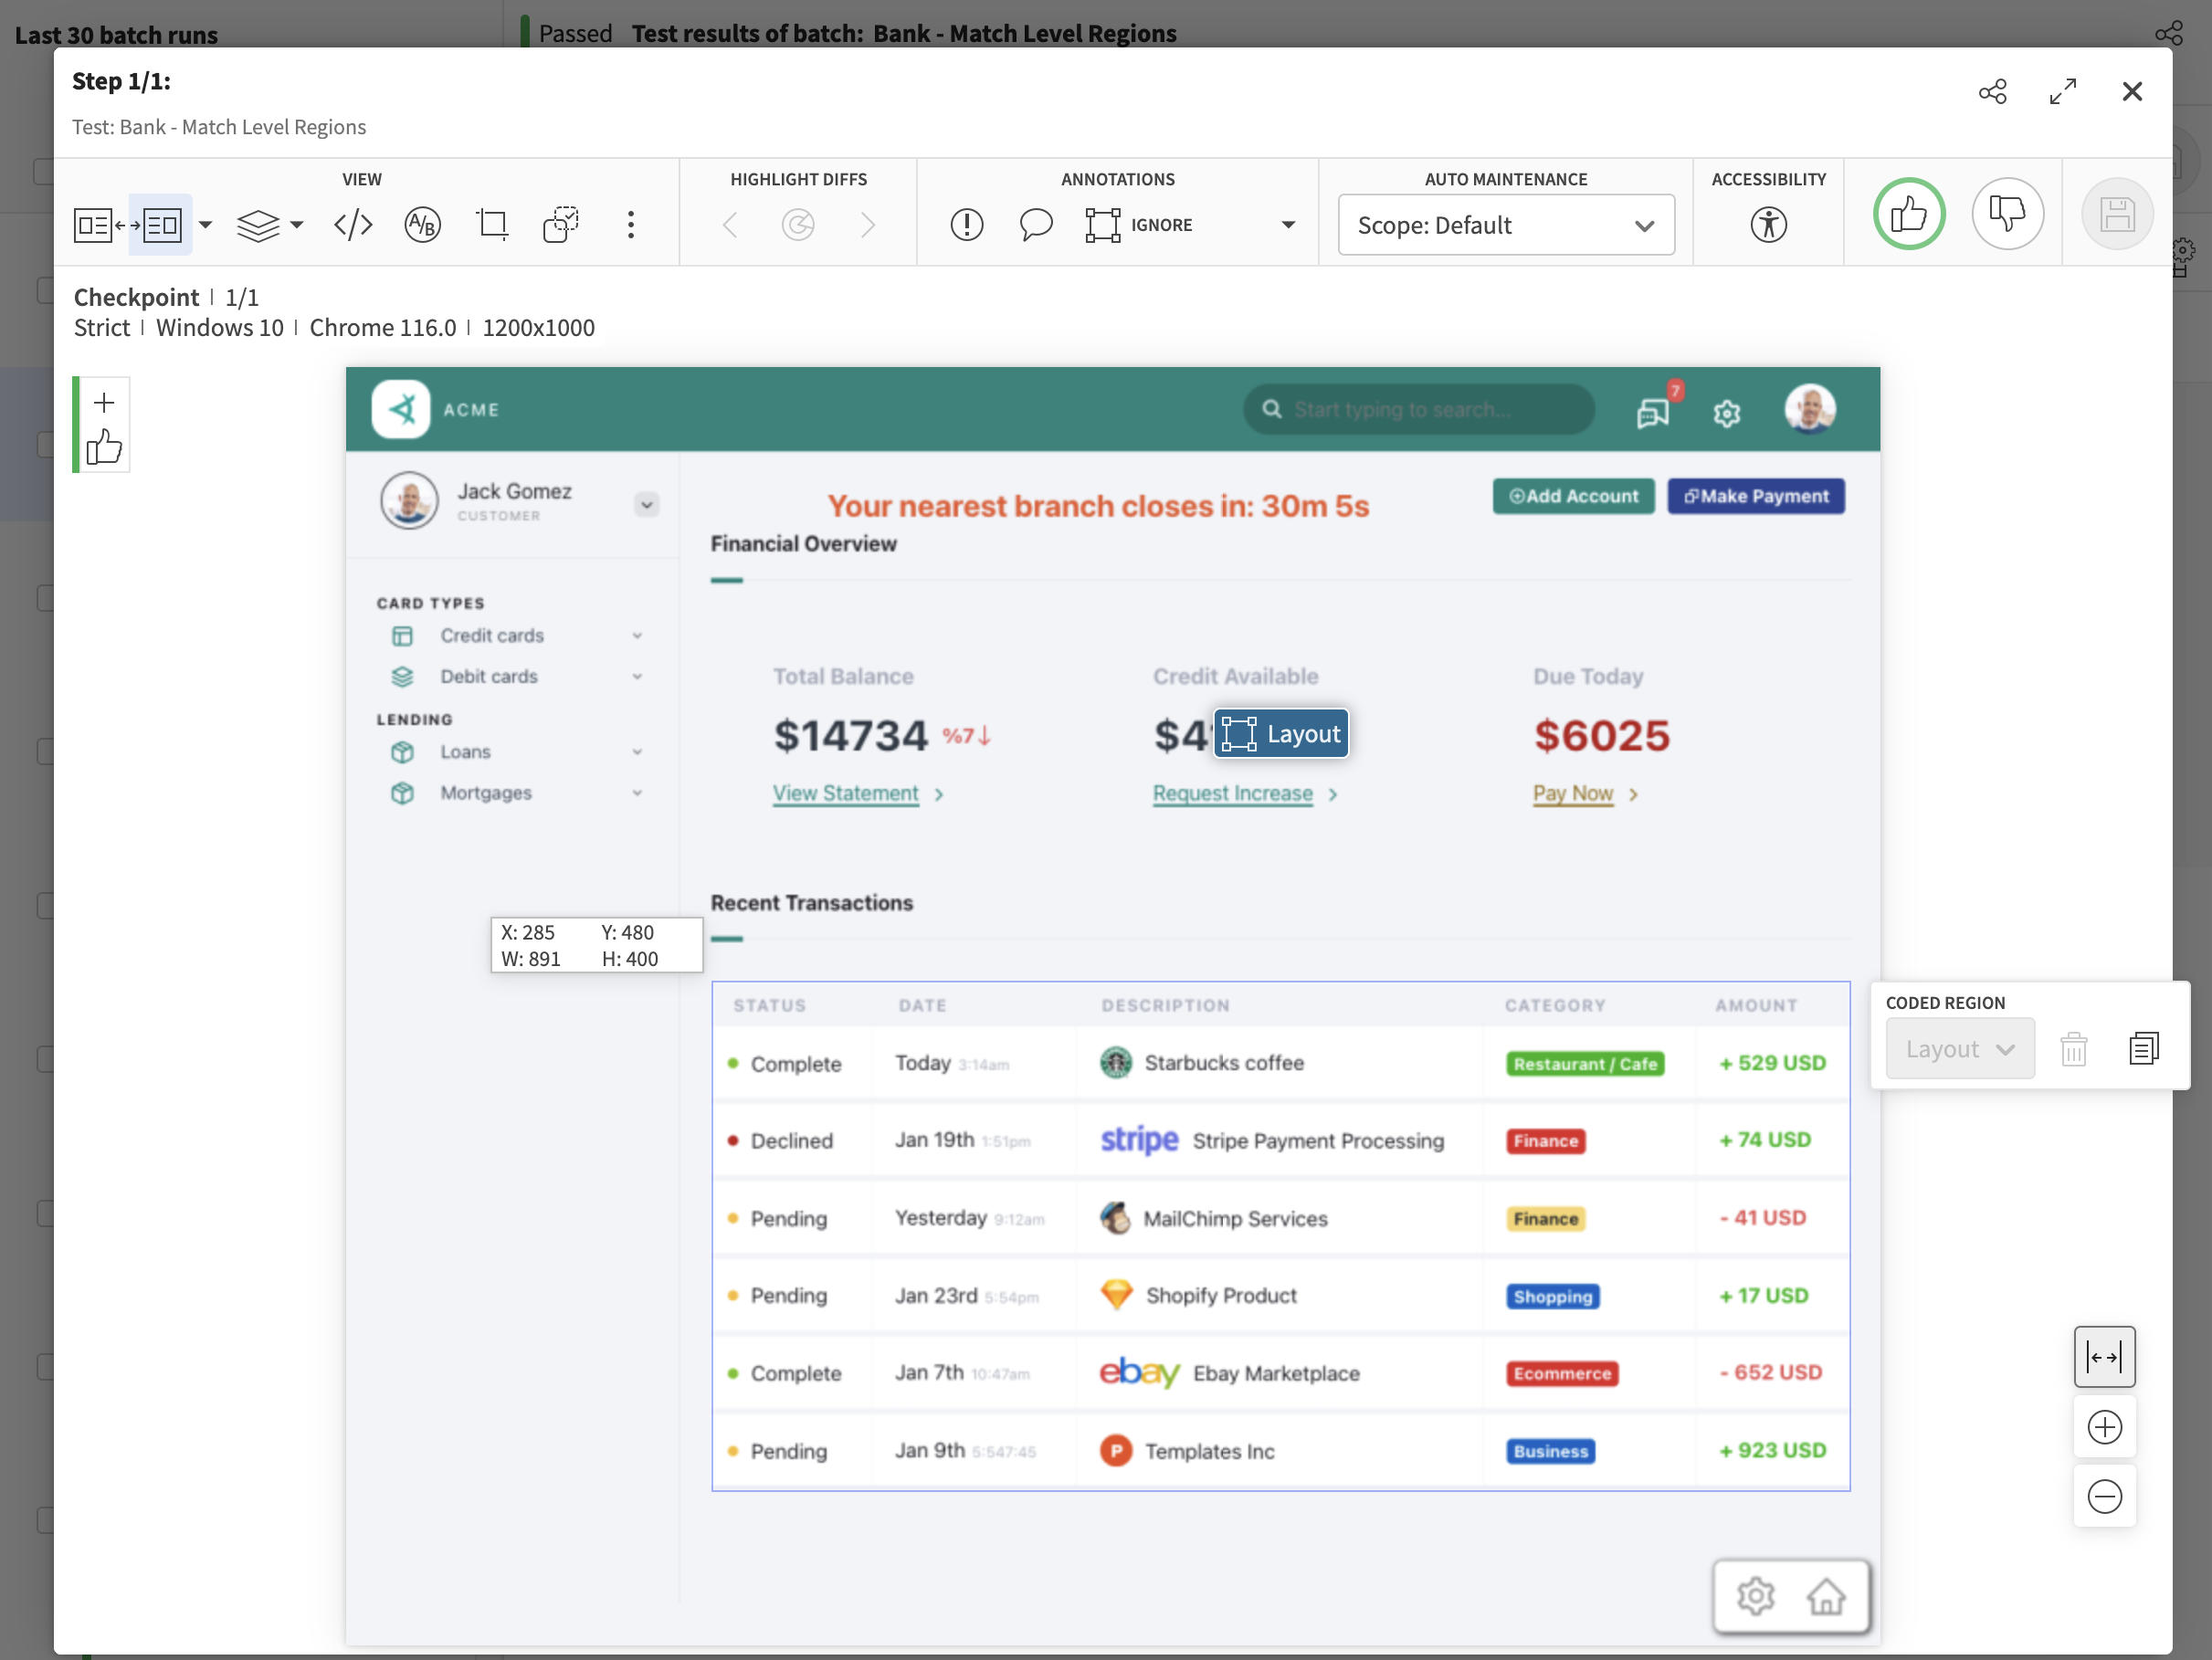
Task: Expand the Ignore region type arrow
Action: [x=1288, y=225]
